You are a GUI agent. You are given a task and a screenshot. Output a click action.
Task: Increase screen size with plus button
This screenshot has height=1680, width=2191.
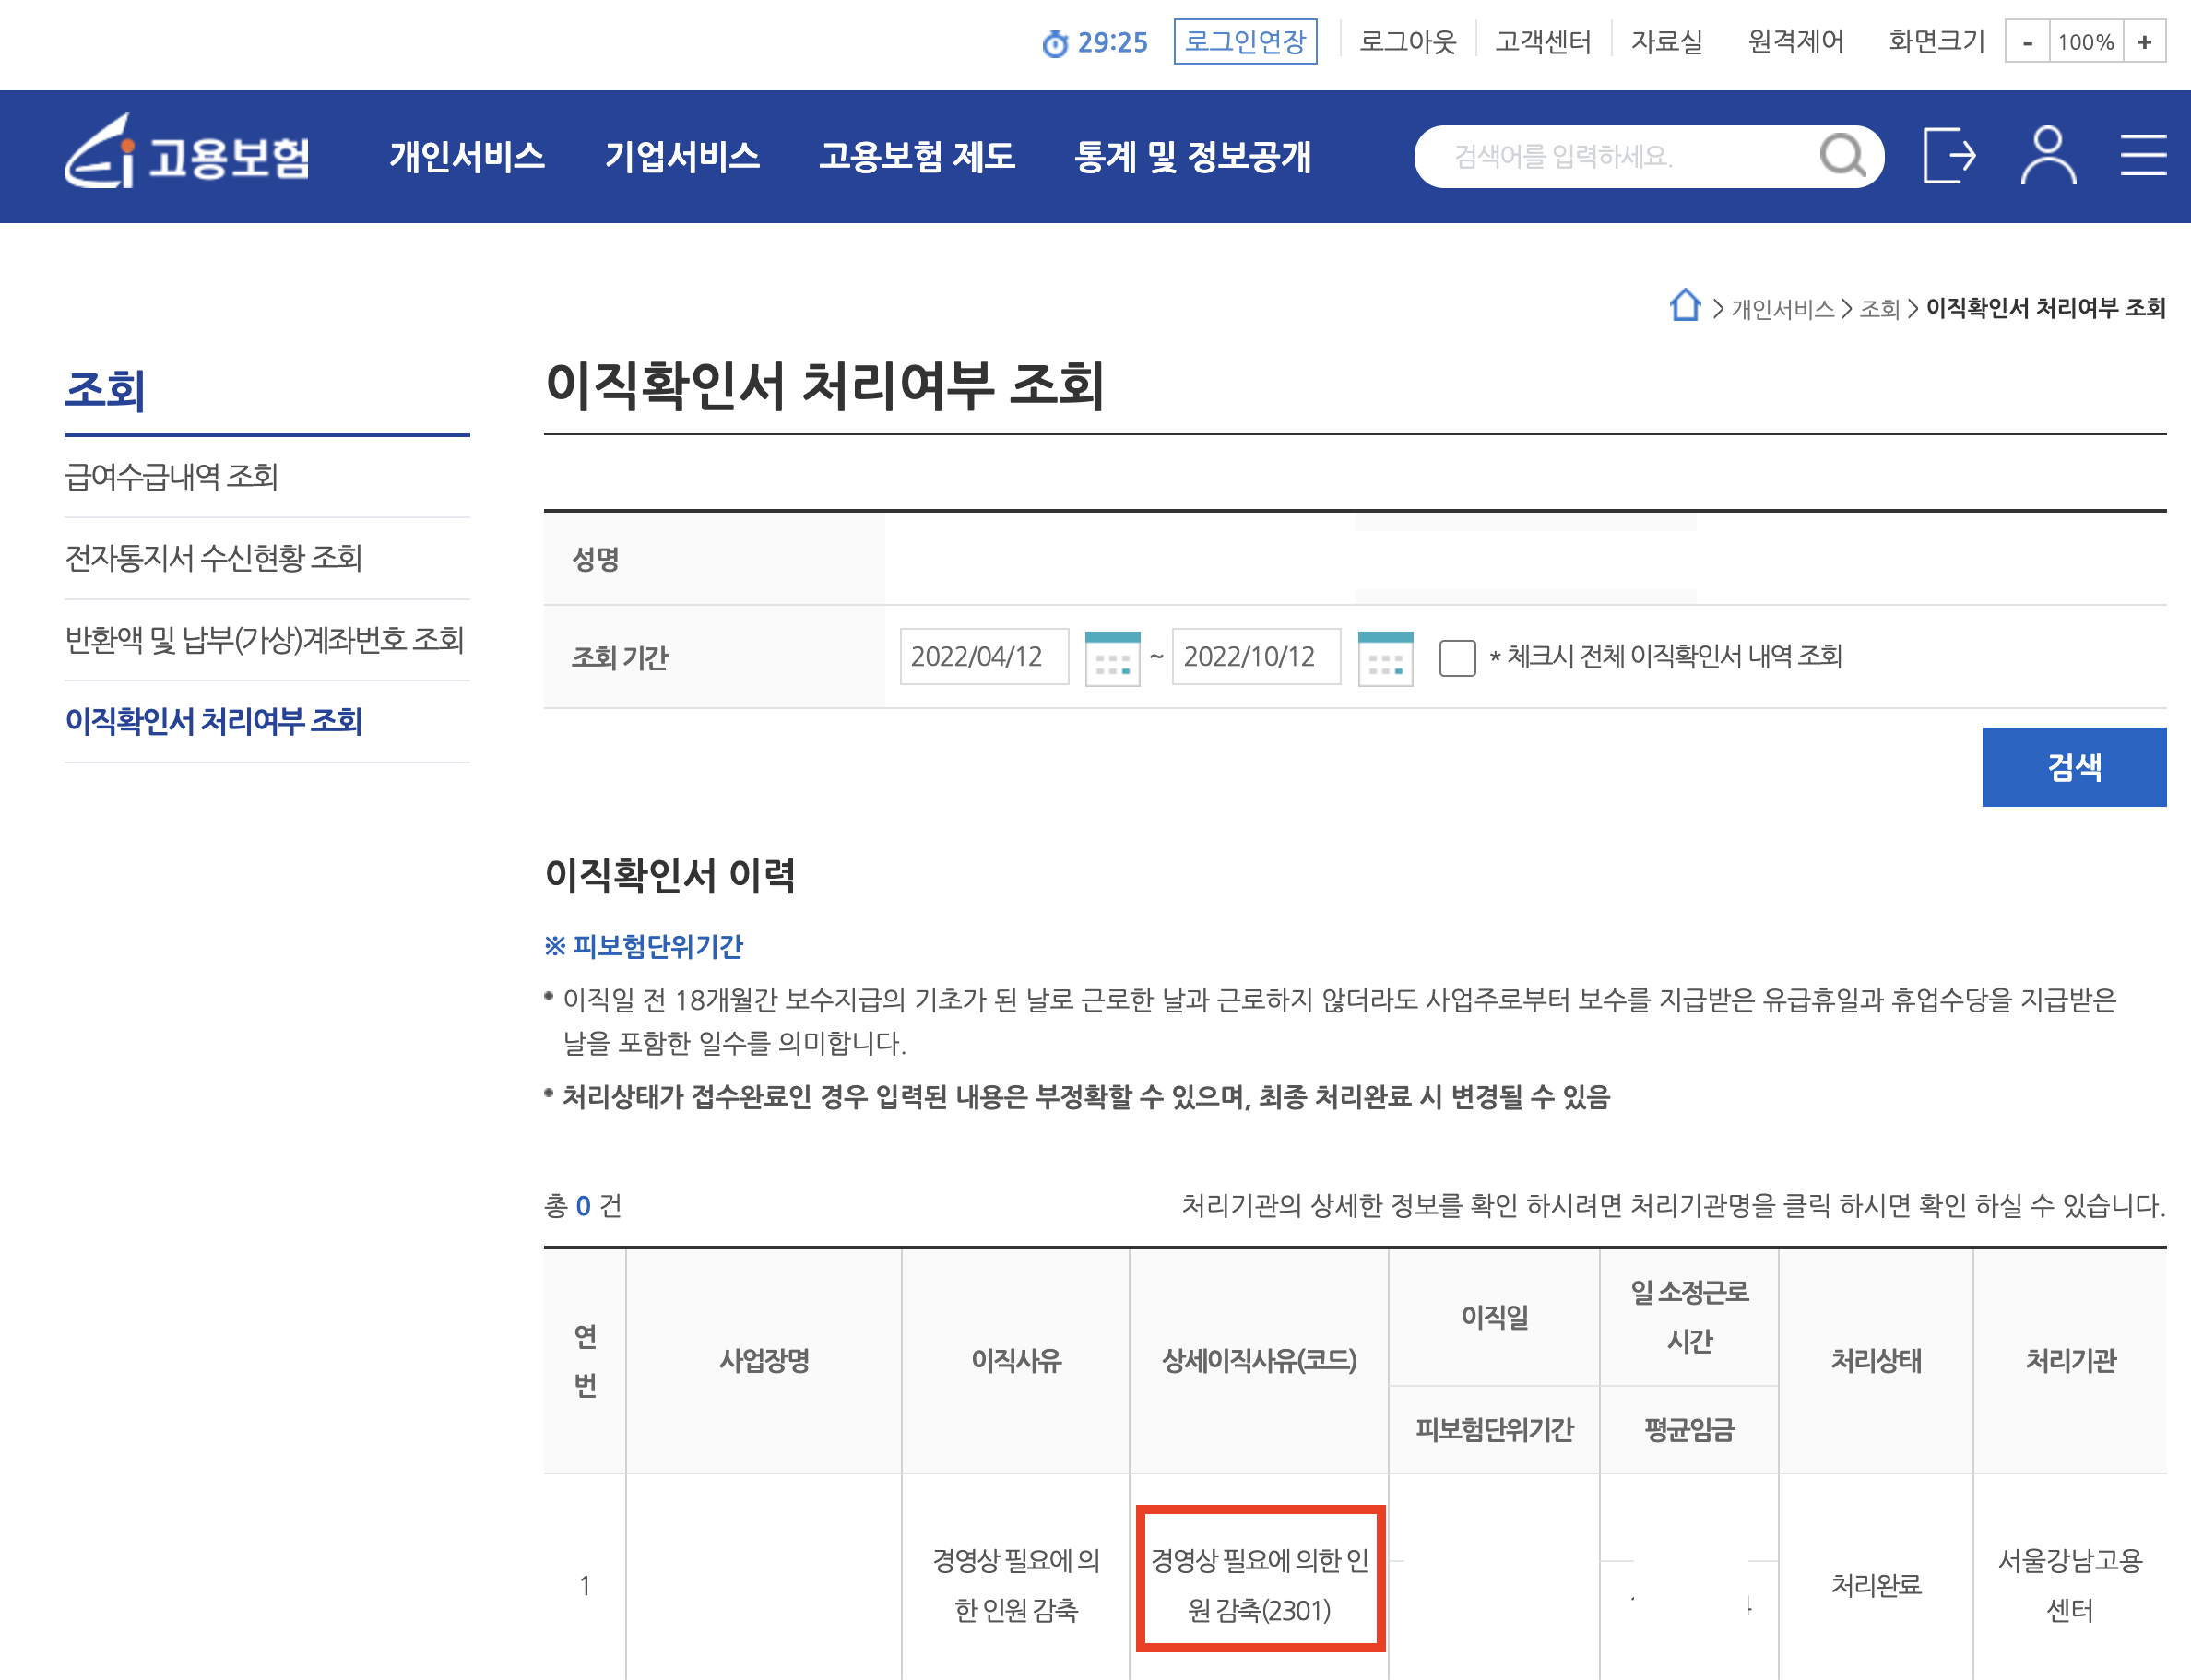coord(2144,42)
